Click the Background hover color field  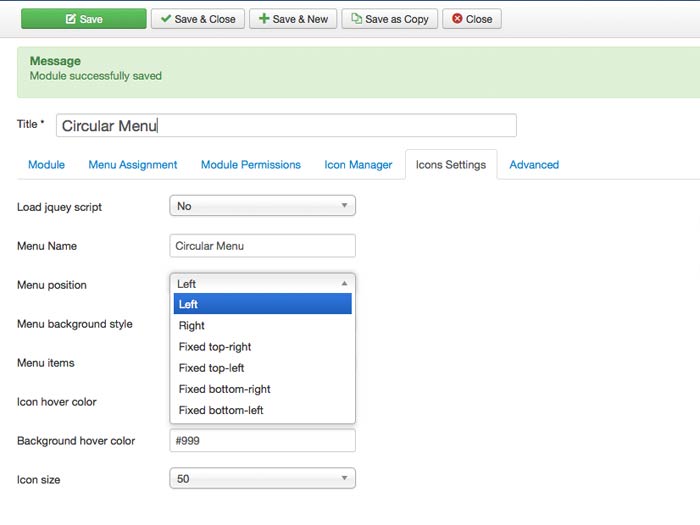[262, 441]
